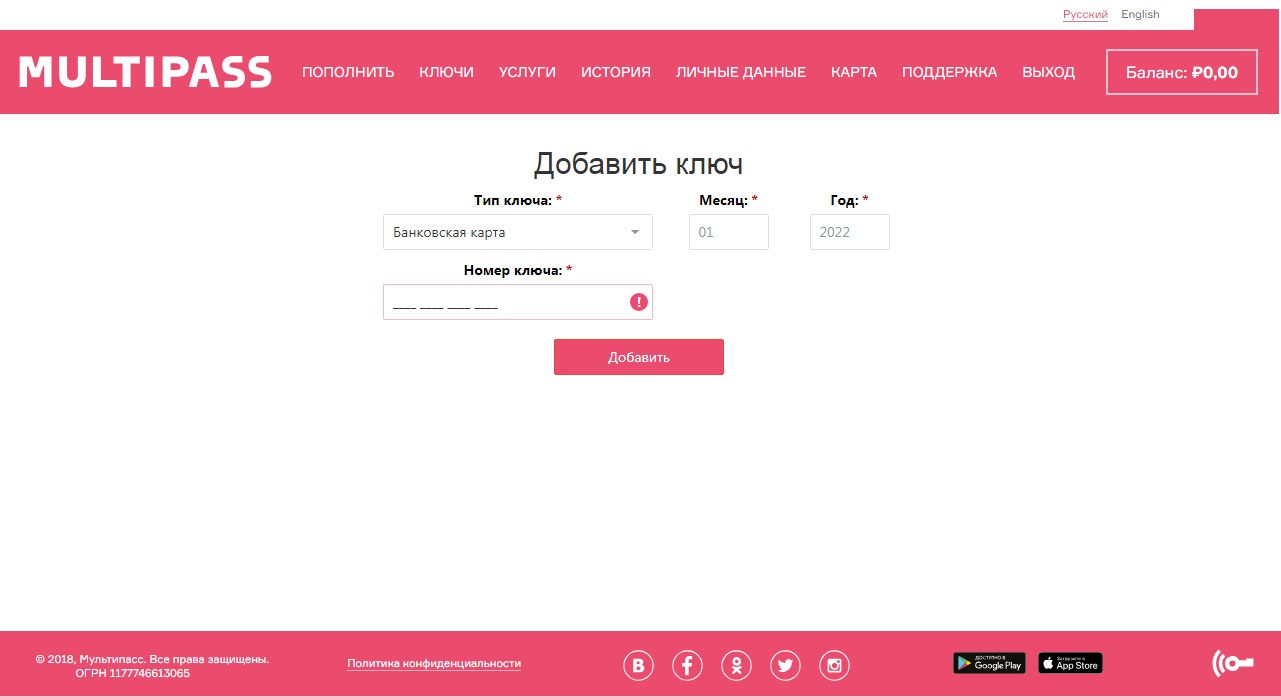The height and width of the screenshot is (697, 1281).
Task: Click the Баланс ₽0,00 button
Action: tap(1182, 72)
